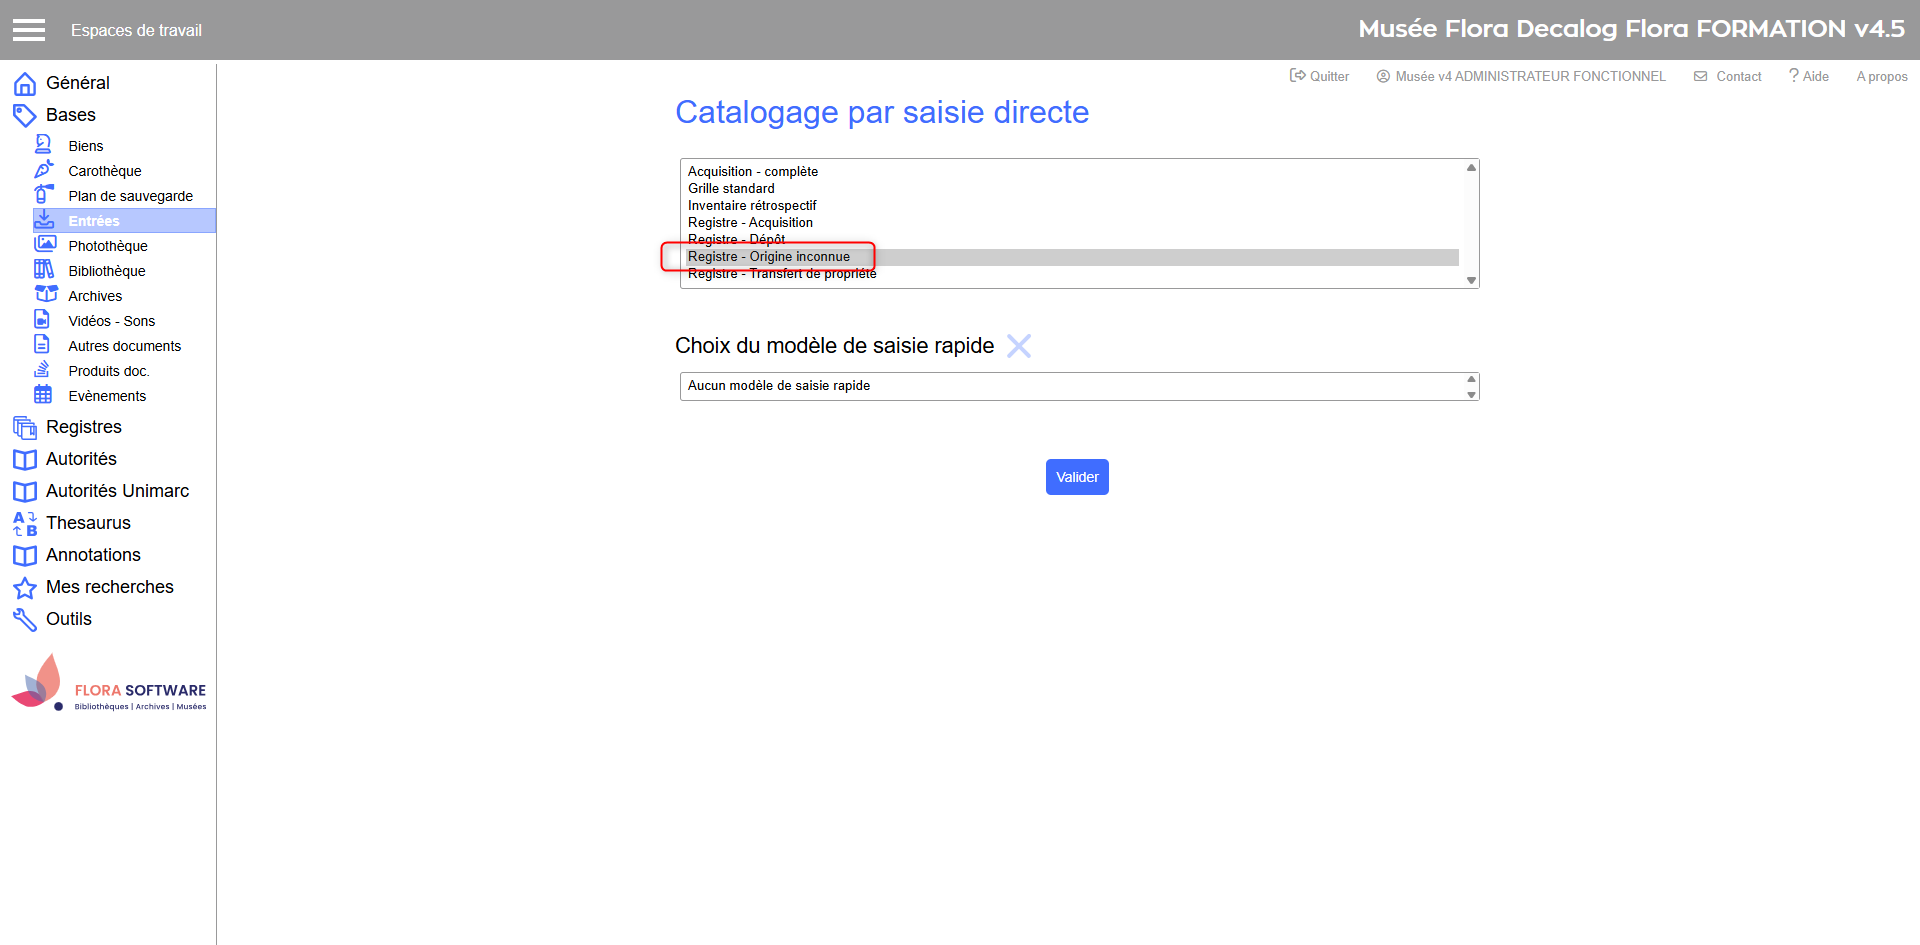Open the Contact link

(x=1728, y=76)
